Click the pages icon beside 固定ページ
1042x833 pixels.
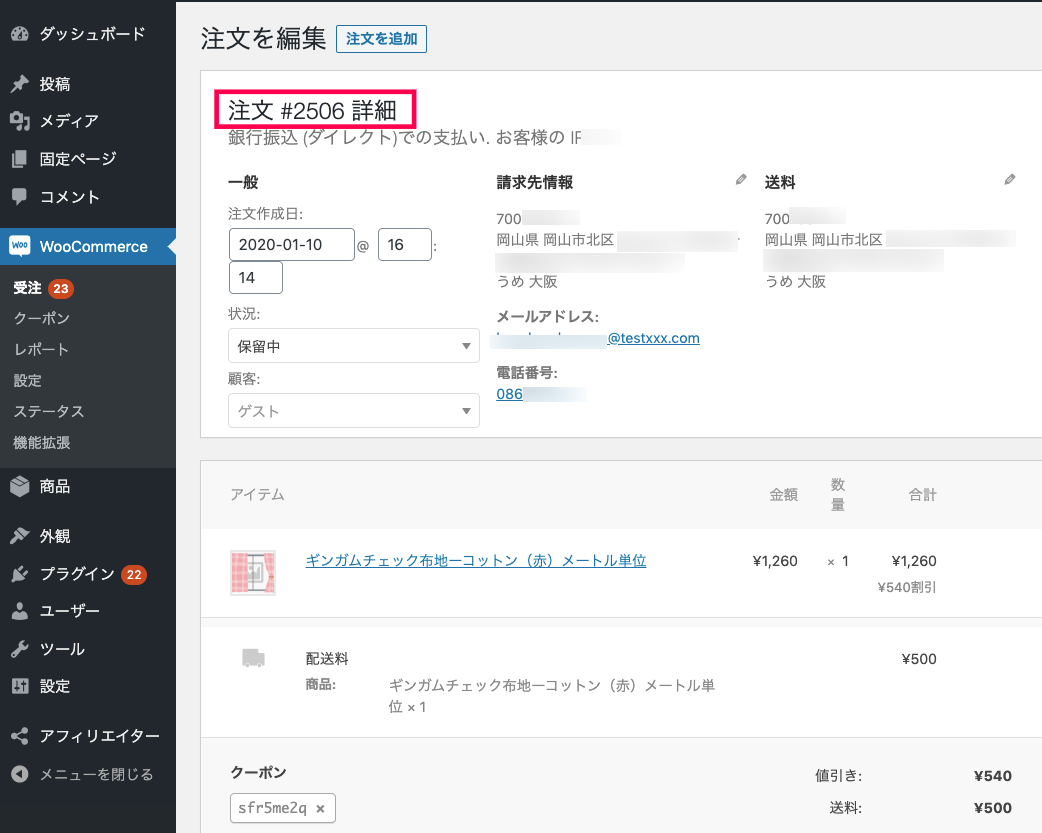coord(20,159)
